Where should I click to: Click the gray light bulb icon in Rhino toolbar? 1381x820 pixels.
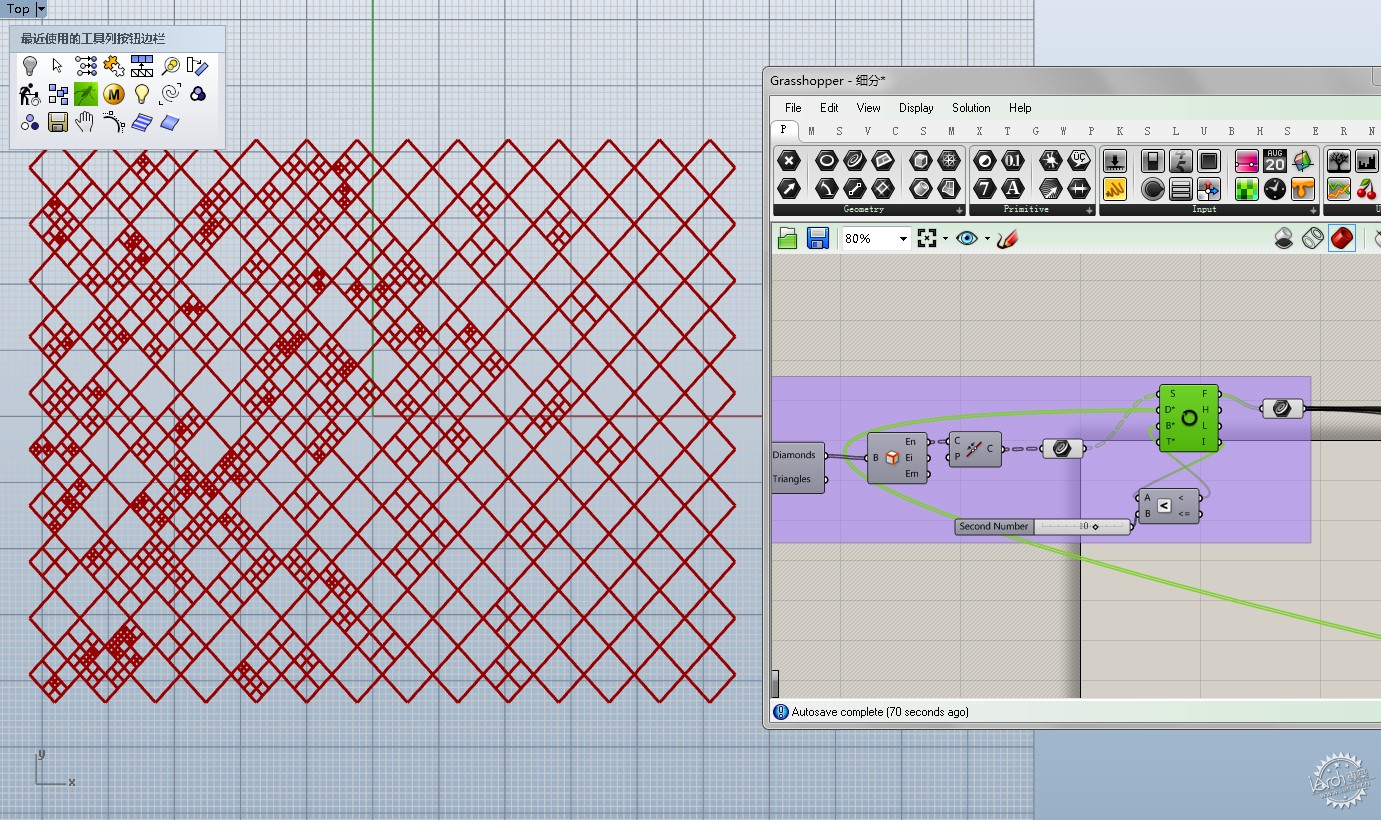pyautogui.click(x=30, y=66)
